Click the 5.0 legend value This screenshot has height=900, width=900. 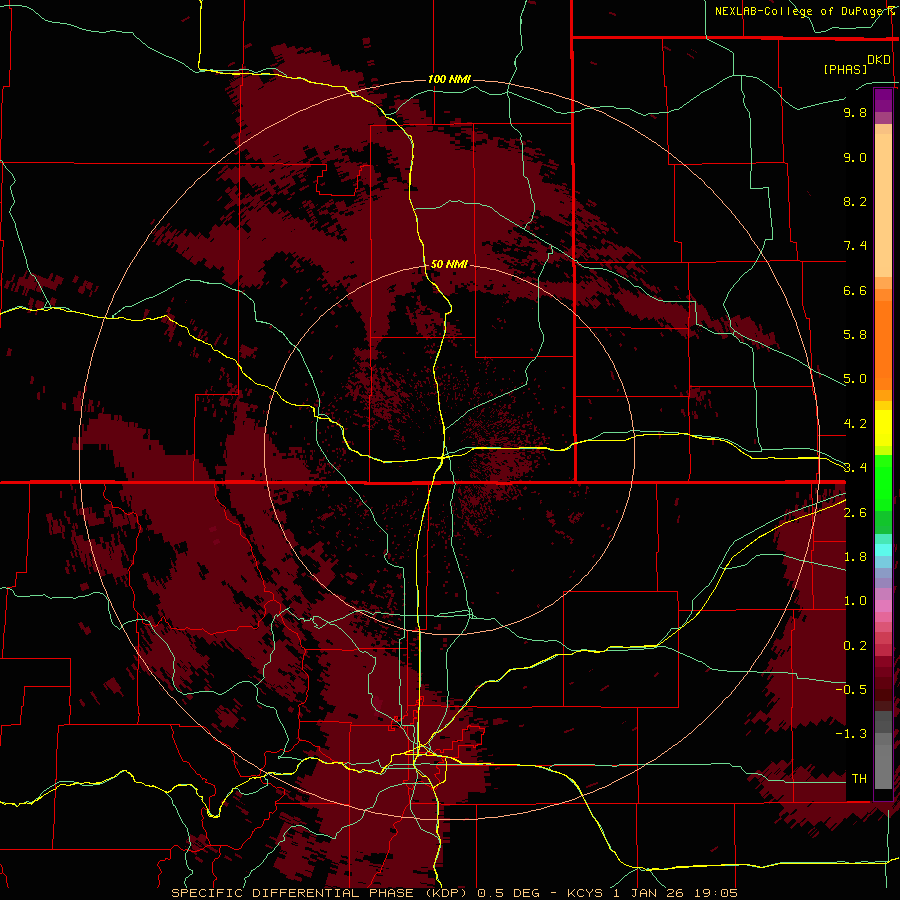[x=855, y=379]
